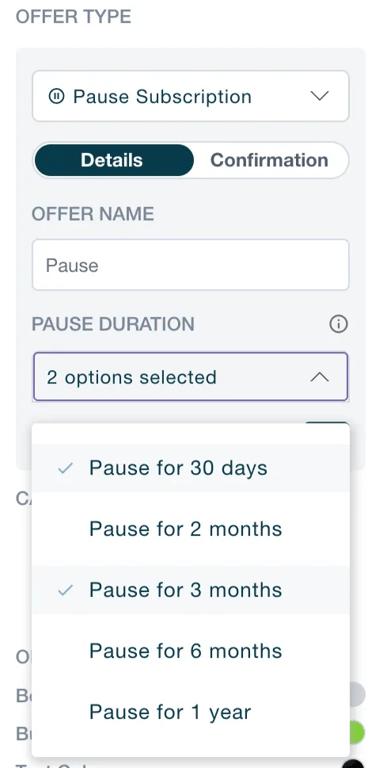Toggle the grey switch at the right edge
This screenshot has width=383, height=768.
click(x=358, y=695)
